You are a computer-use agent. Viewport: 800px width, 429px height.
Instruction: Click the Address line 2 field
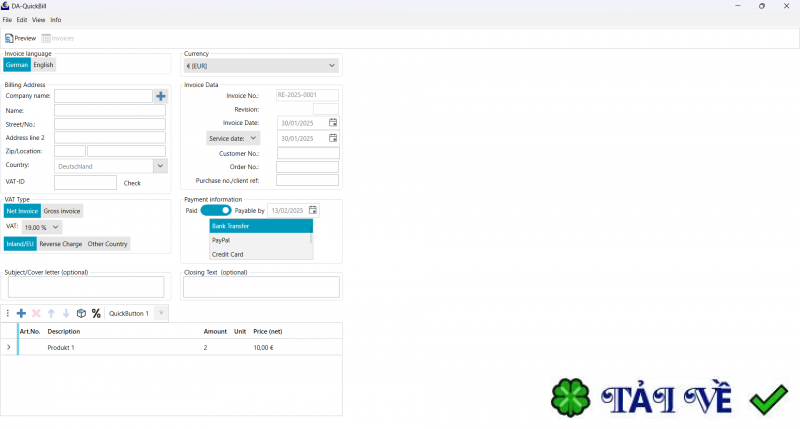(110, 137)
